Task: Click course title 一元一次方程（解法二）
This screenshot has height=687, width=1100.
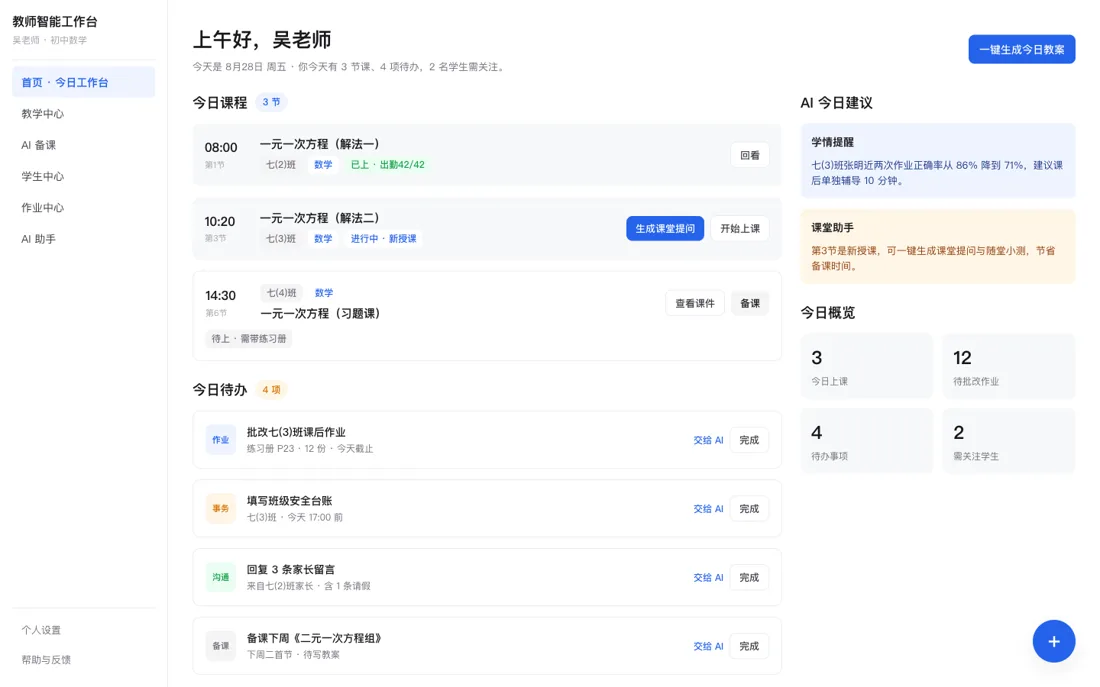Action: [x=320, y=218]
